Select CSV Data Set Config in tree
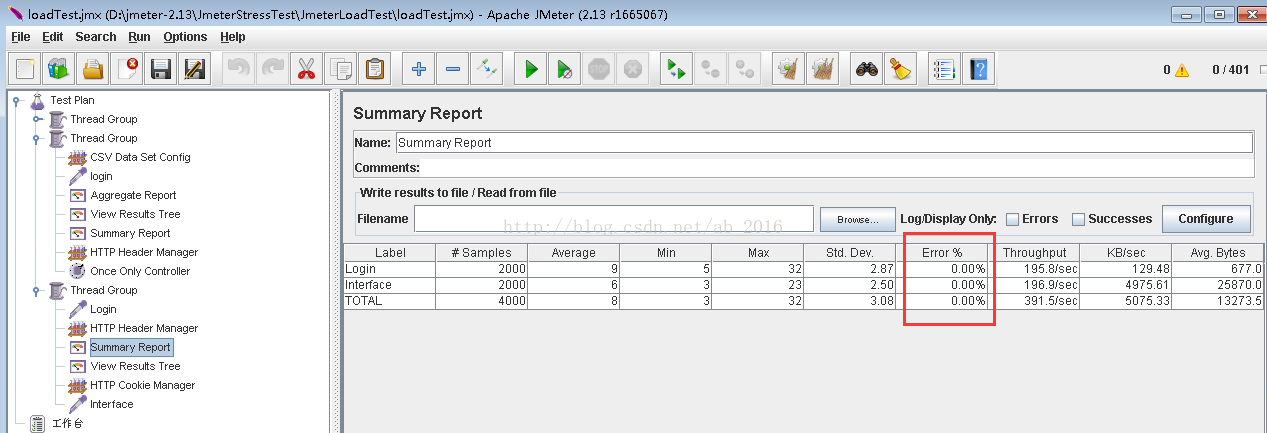 click(x=140, y=157)
